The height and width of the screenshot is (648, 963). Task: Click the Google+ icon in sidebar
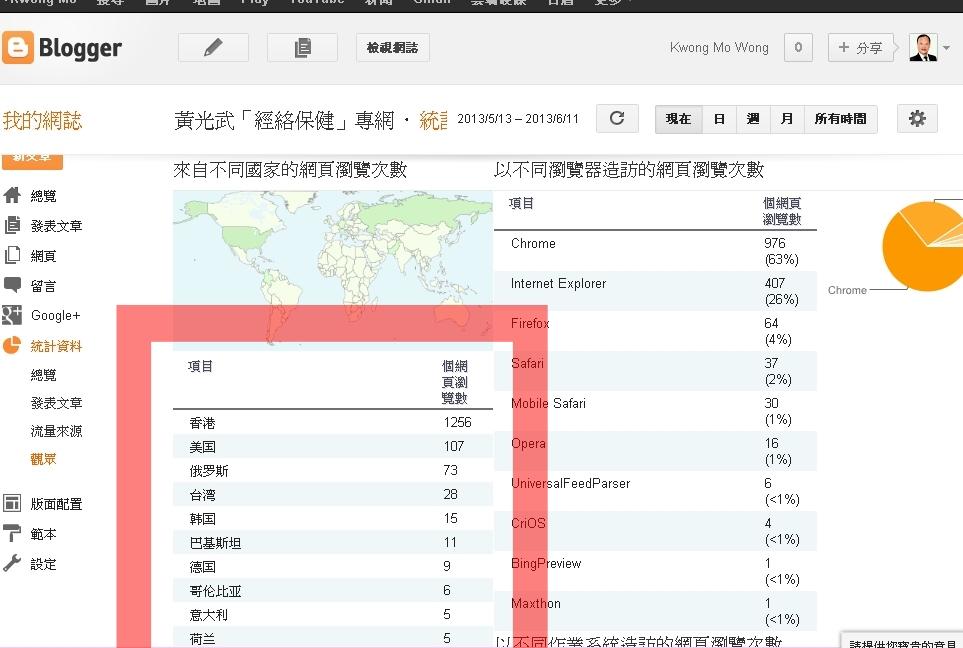click(x=12, y=315)
